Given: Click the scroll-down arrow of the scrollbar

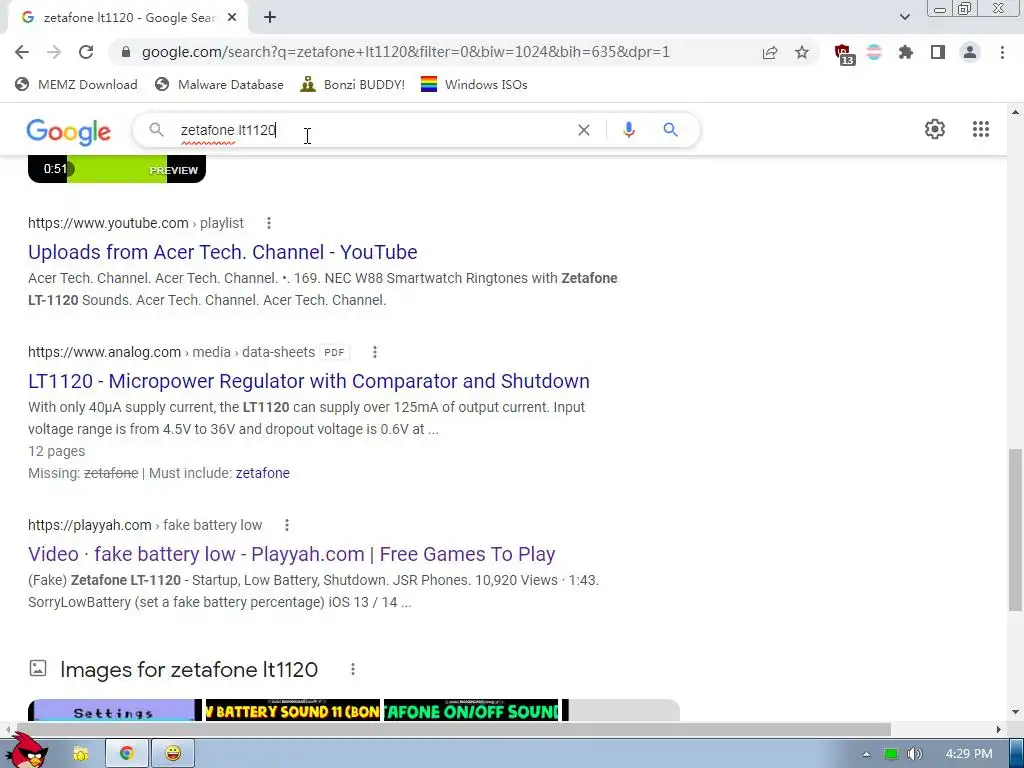Looking at the screenshot, I should pyautogui.click(x=1015, y=712).
